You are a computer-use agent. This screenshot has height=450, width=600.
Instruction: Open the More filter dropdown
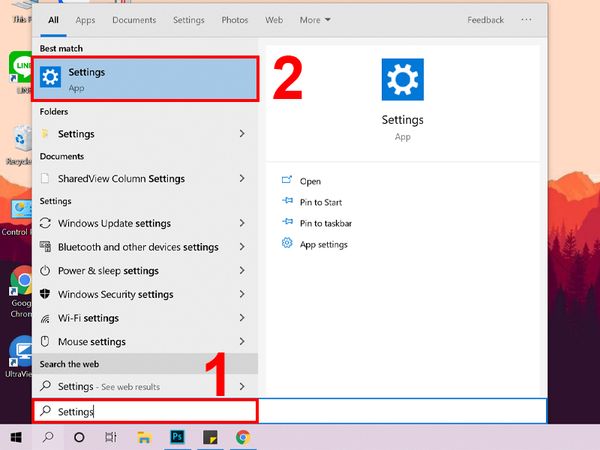tap(315, 20)
